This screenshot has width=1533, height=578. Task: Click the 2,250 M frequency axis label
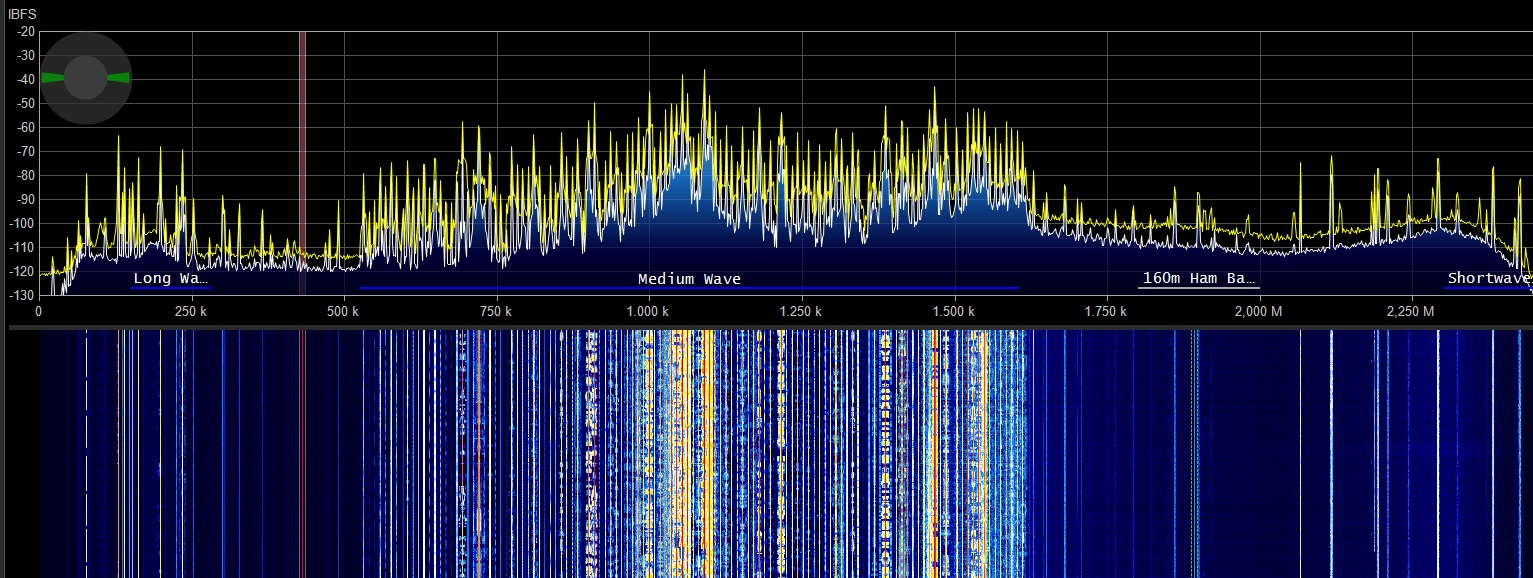point(1411,312)
